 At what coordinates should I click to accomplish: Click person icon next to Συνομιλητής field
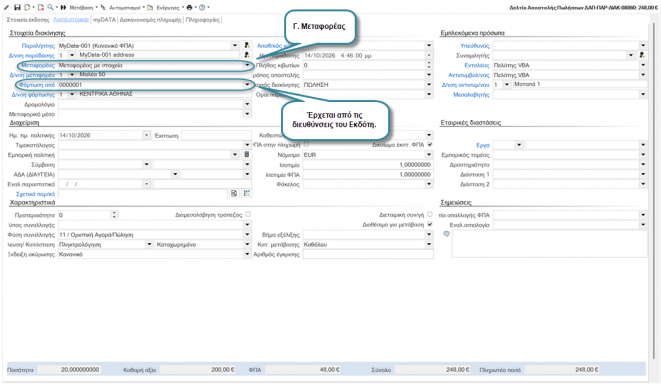(x=642, y=55)
